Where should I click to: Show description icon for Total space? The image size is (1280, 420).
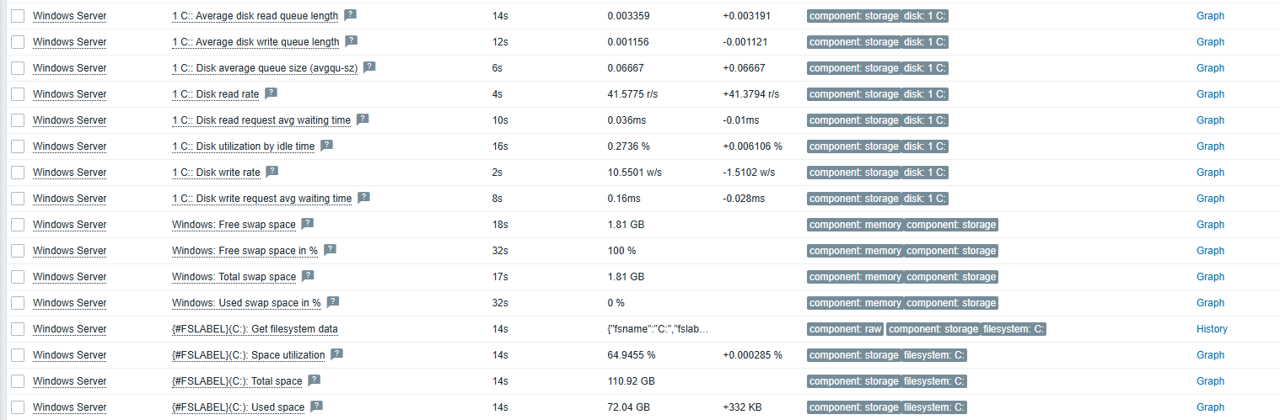(315, 379)
